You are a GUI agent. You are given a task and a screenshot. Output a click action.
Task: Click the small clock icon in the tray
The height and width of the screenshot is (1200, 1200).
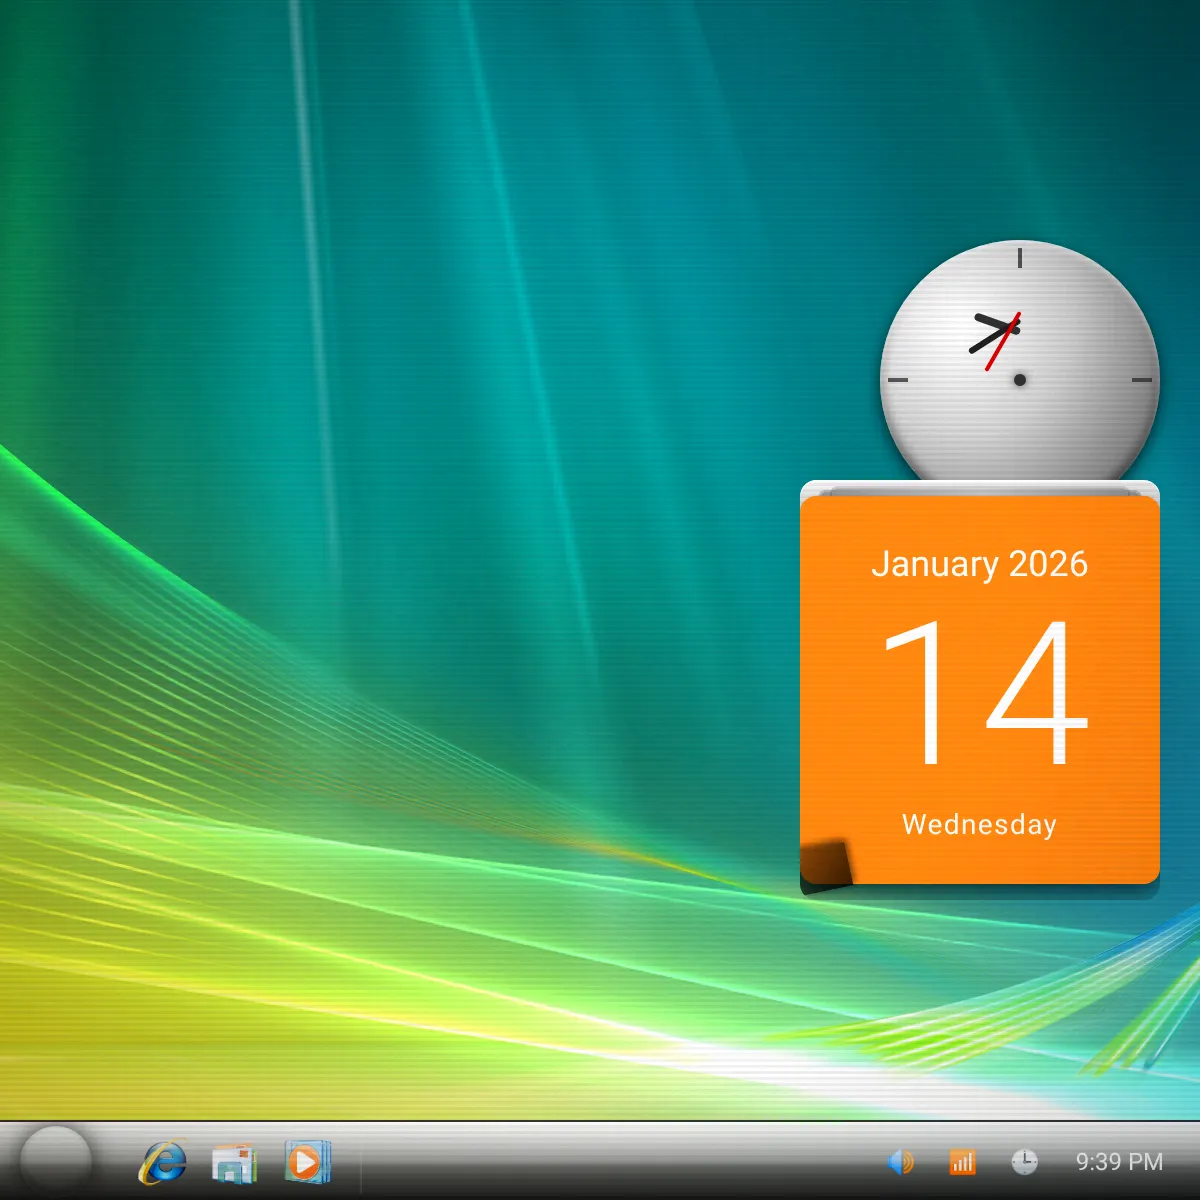click(1024, 1162)
